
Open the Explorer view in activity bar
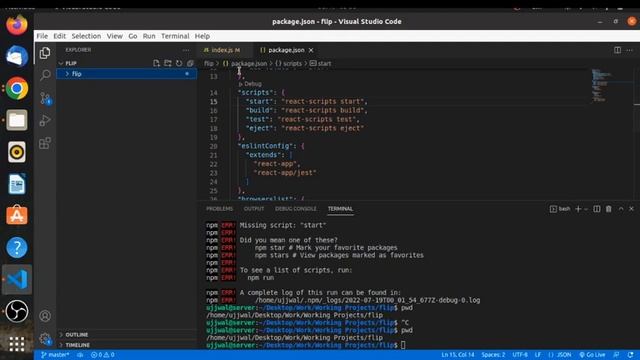coord(45,53)
